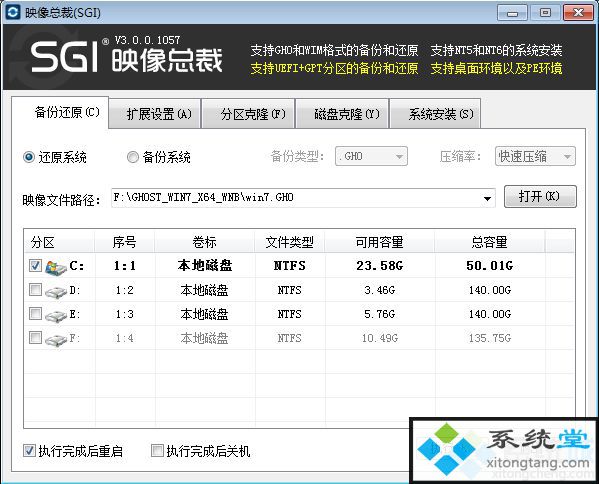This screenshot has width=599, height=484.
Task: Click 140.00G capacity in the D: row
Action: point(490,290)
